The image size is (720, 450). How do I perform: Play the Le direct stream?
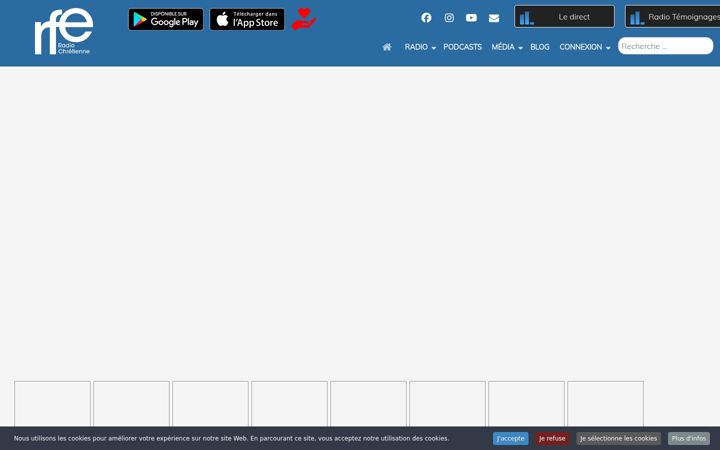(x=564, y=17)
